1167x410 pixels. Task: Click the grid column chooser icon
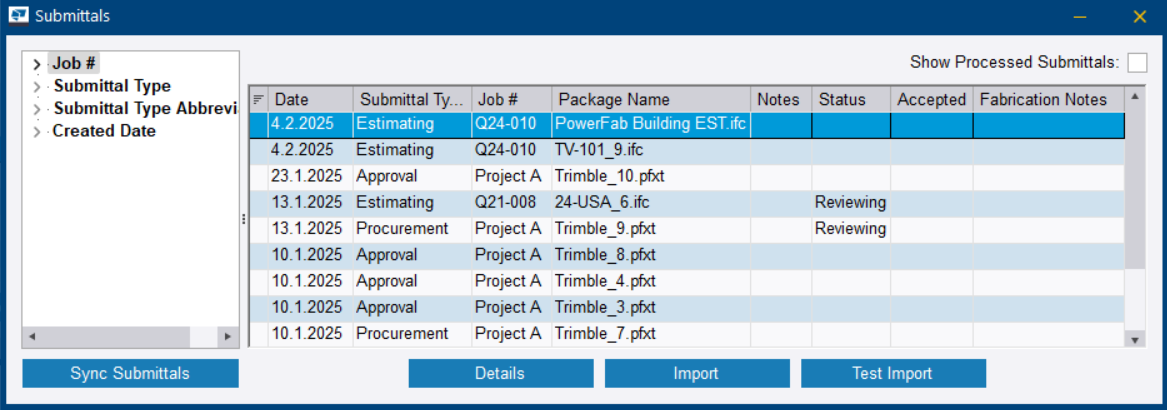tap(258, 99)
